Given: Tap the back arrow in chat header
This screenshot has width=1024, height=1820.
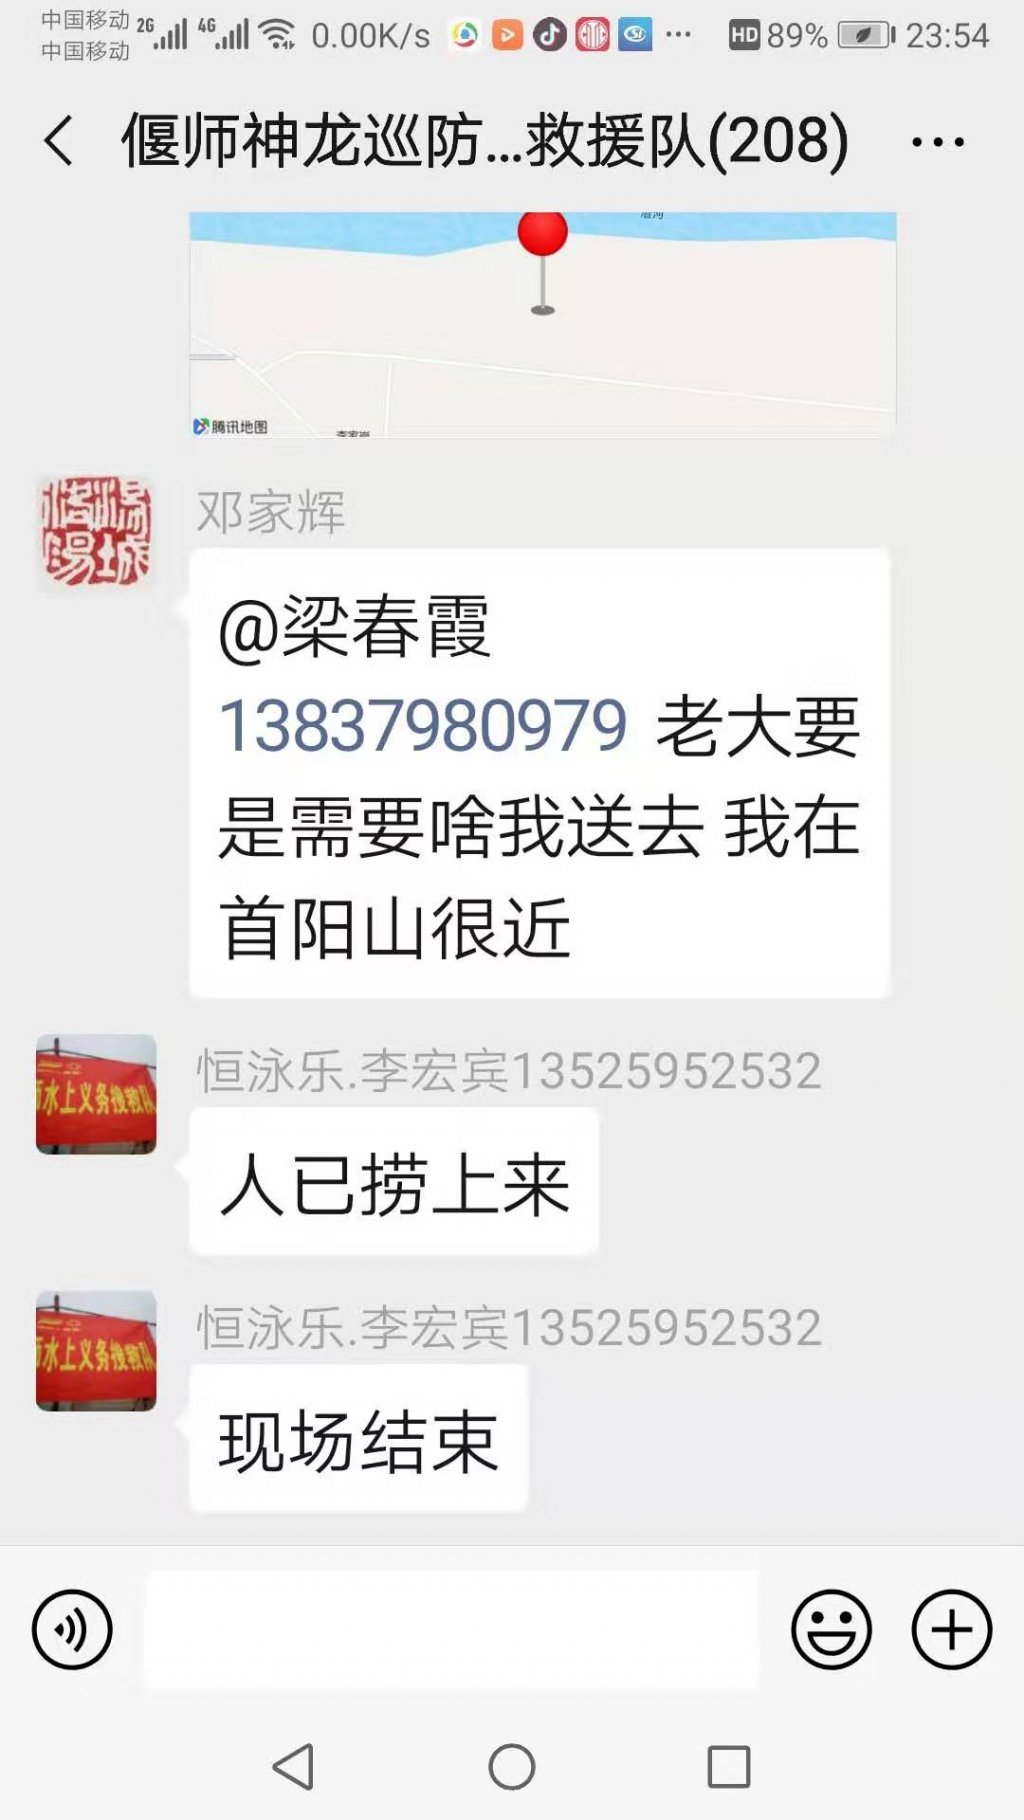Looking at the screenshot, I should point(59,140).
